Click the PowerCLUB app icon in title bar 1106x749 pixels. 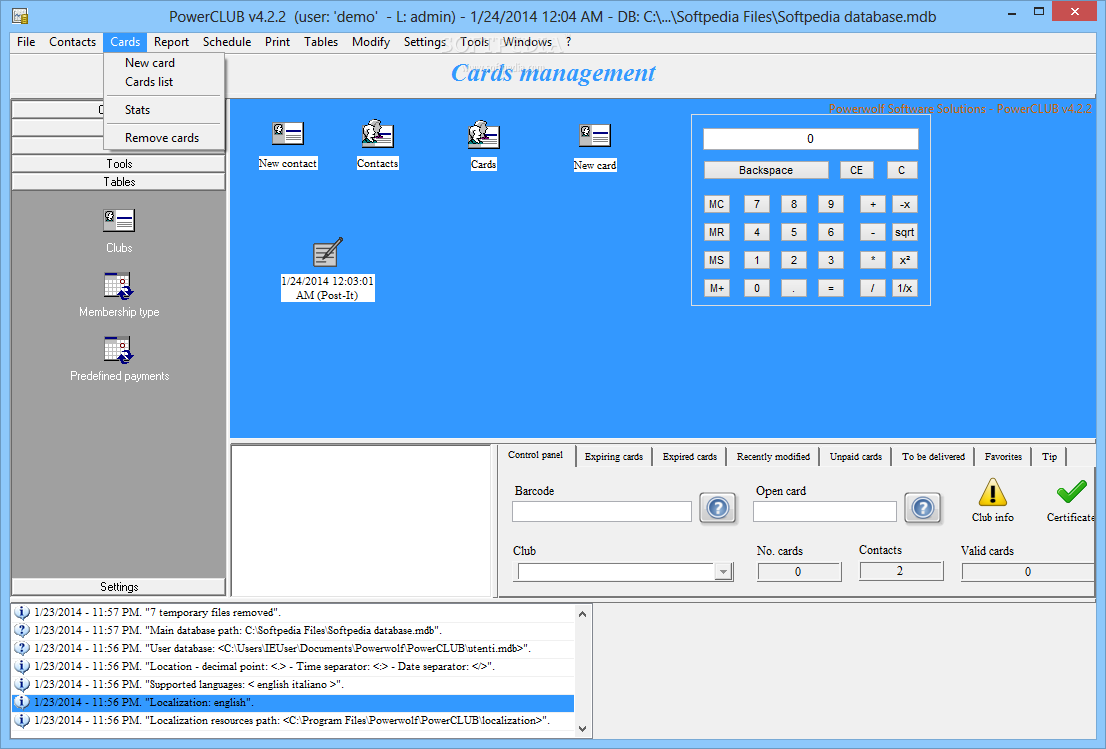pyautogui.click(x=20, y=16)
